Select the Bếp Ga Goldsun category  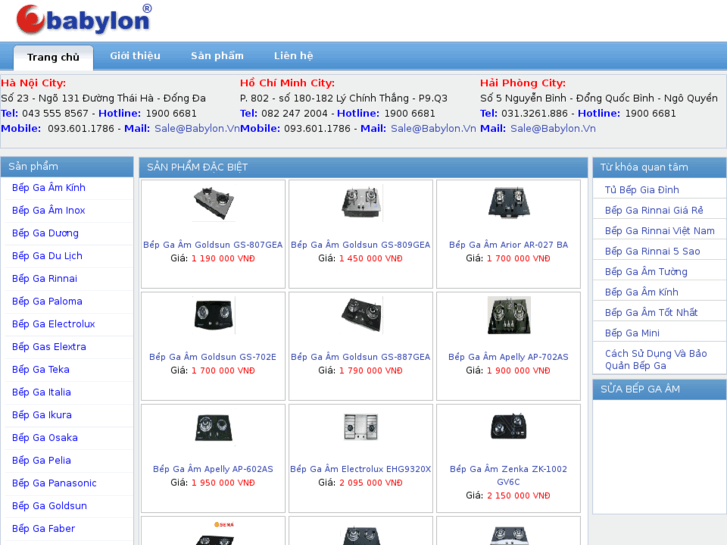(49, 506)
